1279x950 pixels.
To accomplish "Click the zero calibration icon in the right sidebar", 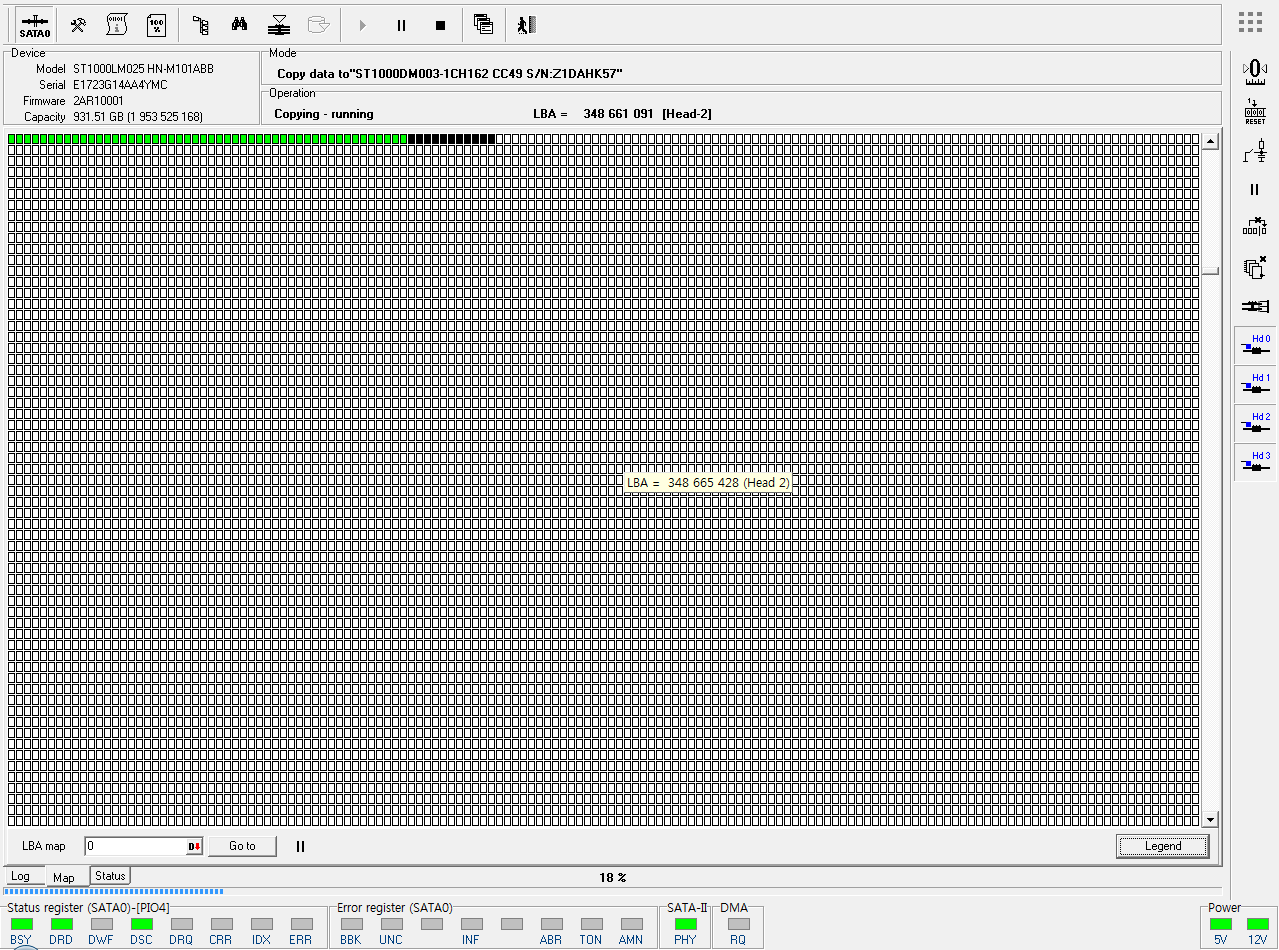I will pos(1254,69).
